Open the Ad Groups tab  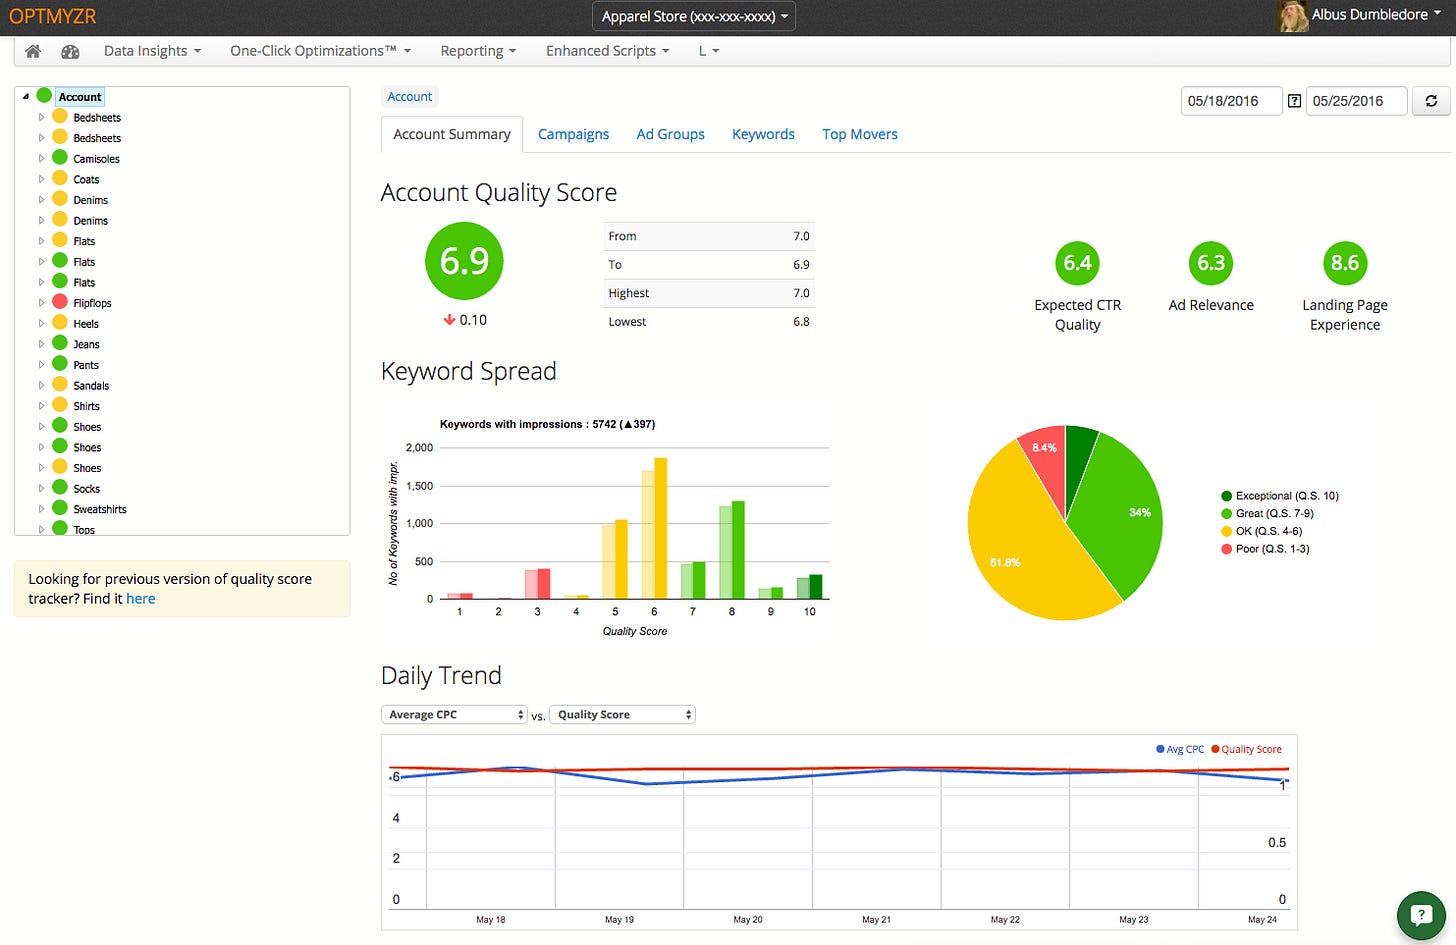[x=670, y=134]
